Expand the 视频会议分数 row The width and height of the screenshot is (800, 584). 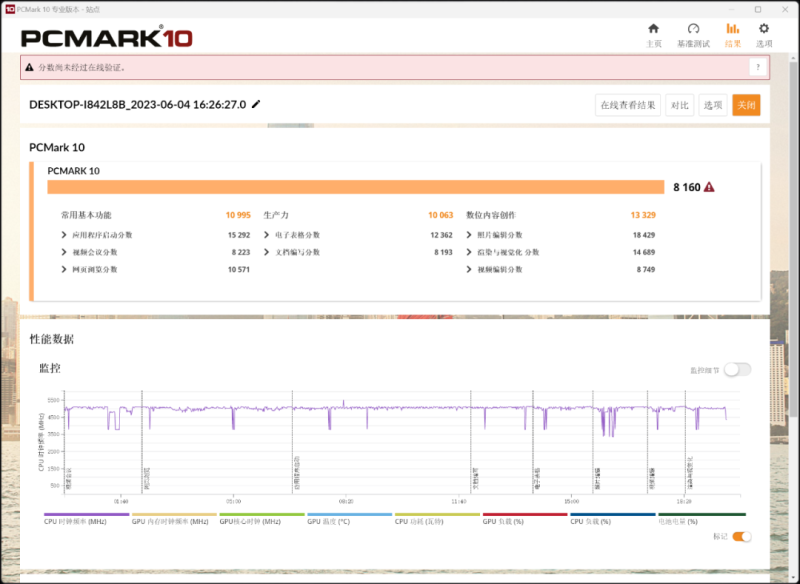(65, 252)
